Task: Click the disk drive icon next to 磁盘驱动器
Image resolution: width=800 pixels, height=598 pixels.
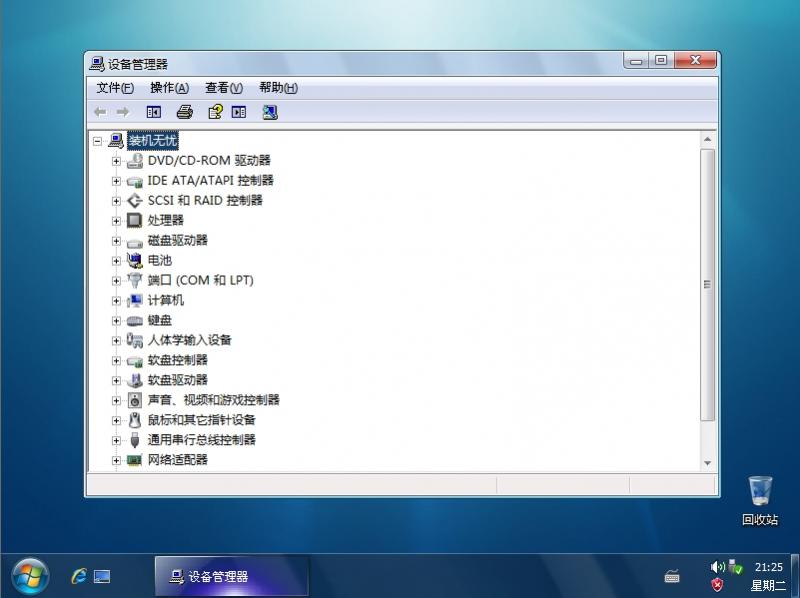Action: (135, 242)
